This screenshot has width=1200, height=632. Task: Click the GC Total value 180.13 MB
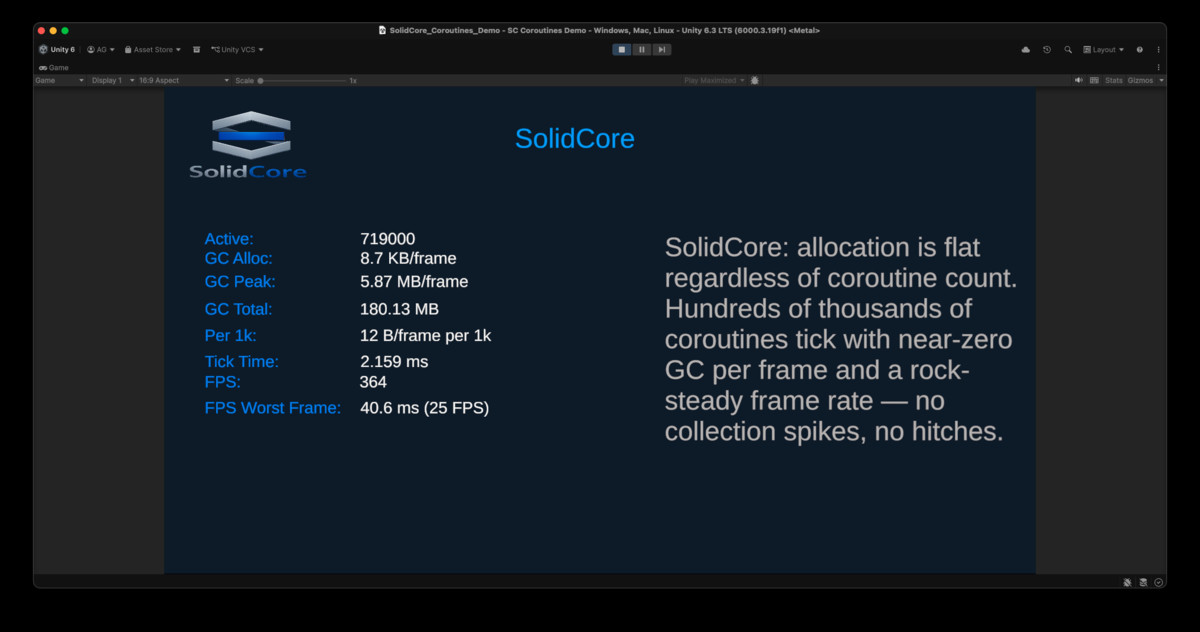point(399,310)
